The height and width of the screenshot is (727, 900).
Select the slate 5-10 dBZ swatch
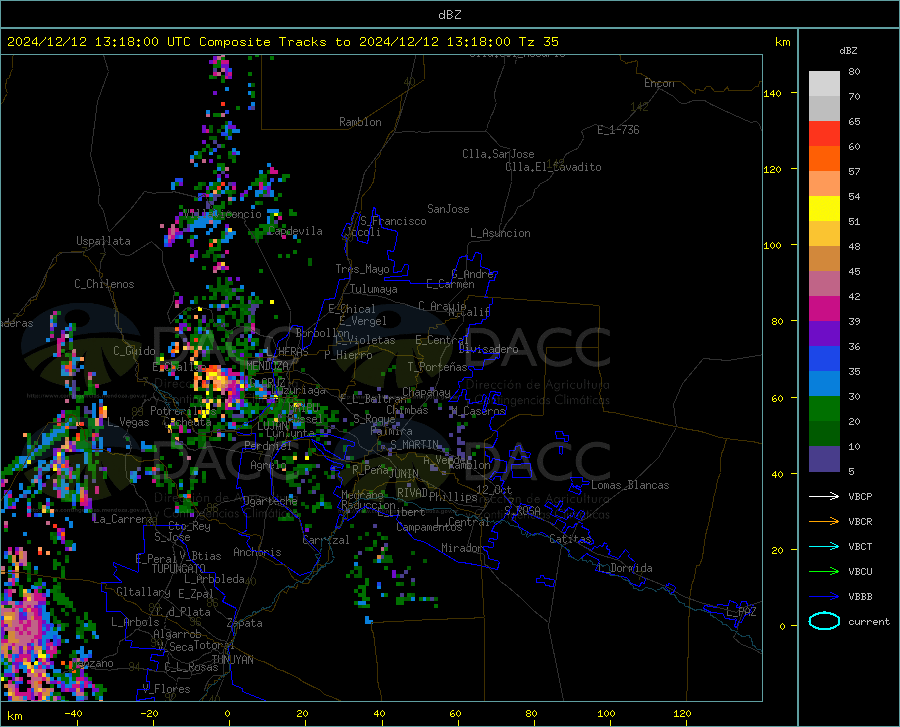point(824,459)
